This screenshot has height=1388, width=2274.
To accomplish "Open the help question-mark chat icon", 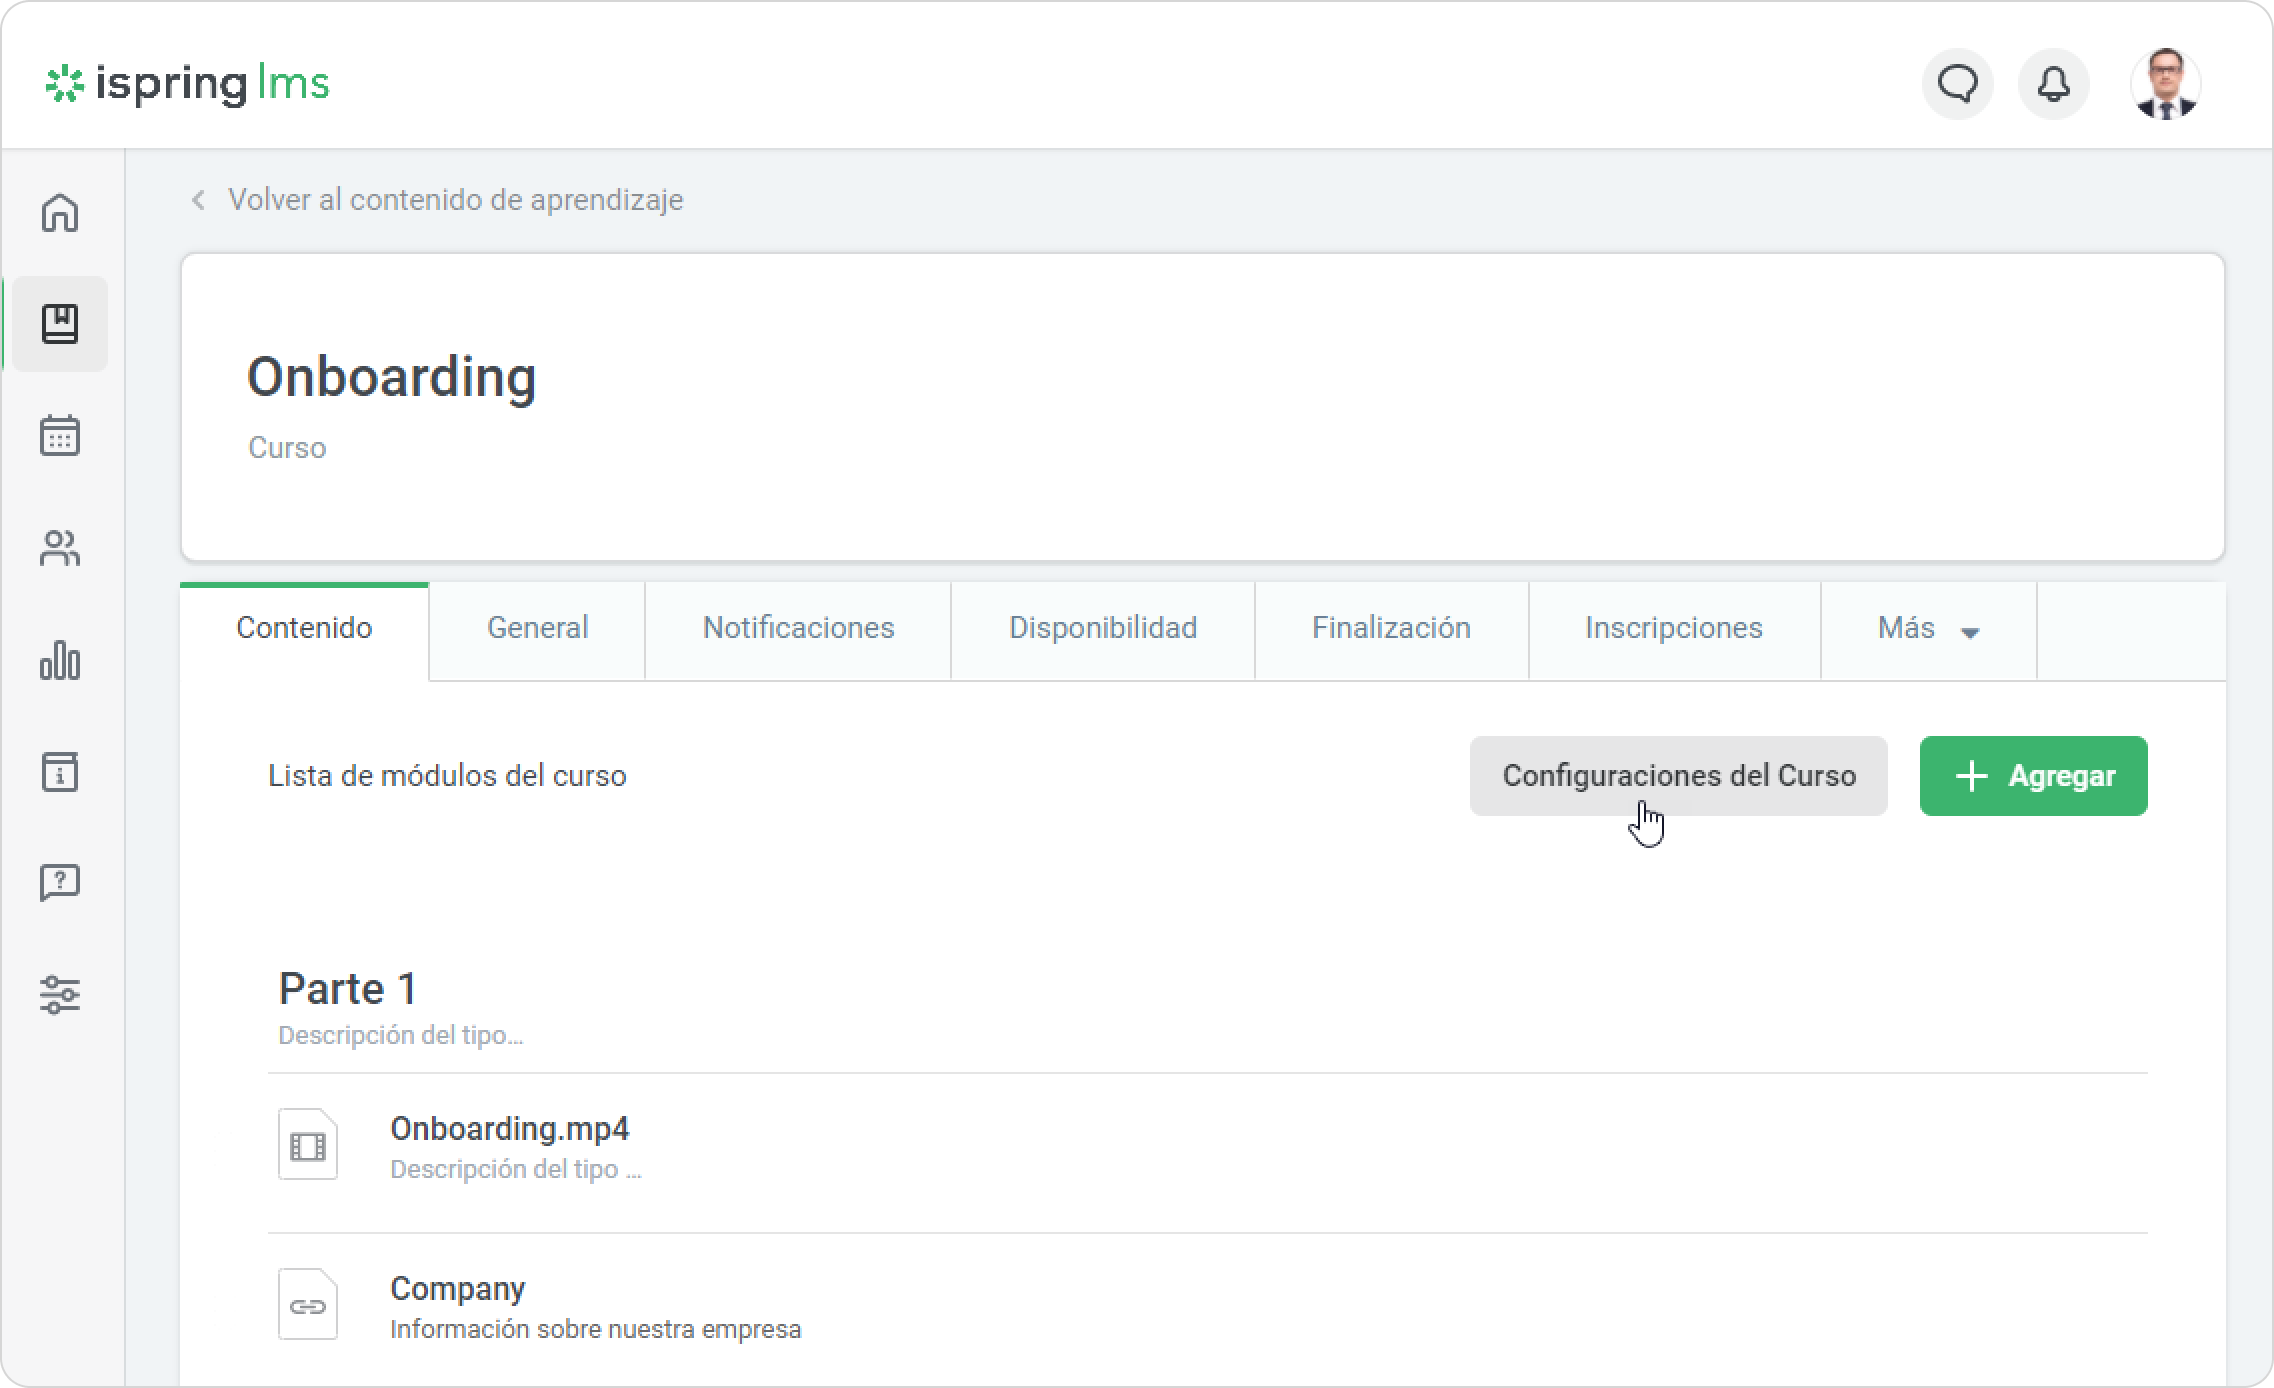I will [x=60, y=883].
